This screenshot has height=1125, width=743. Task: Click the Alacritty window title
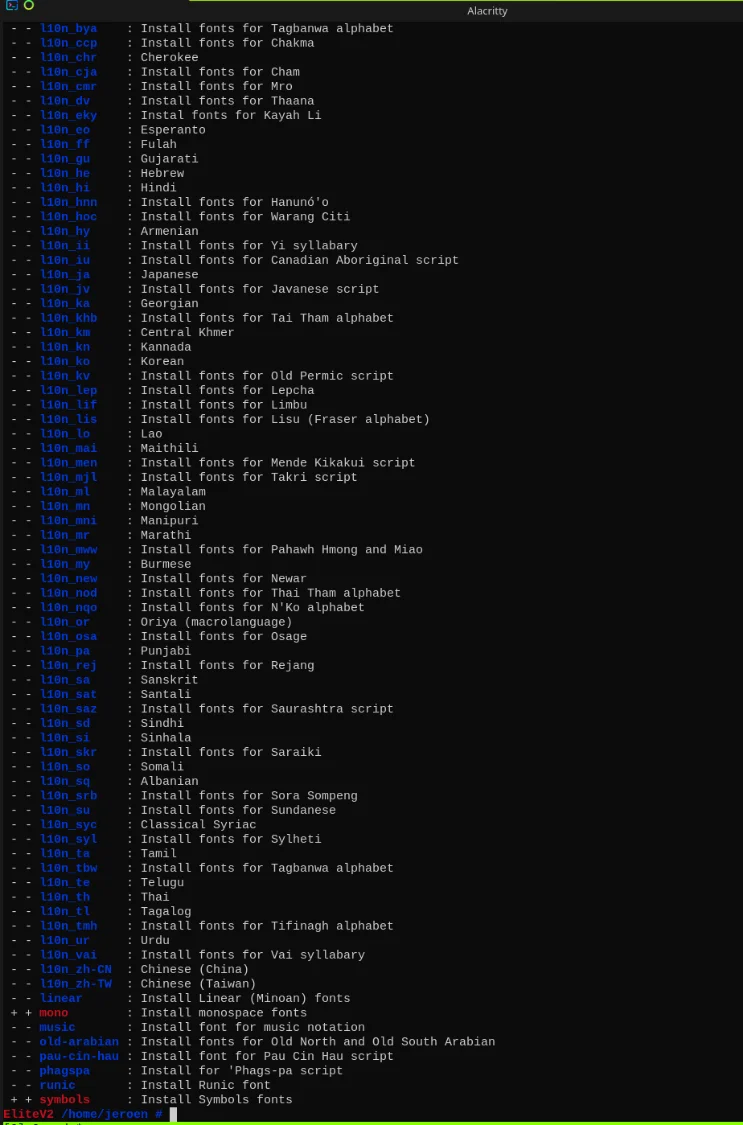coord(488,11)
